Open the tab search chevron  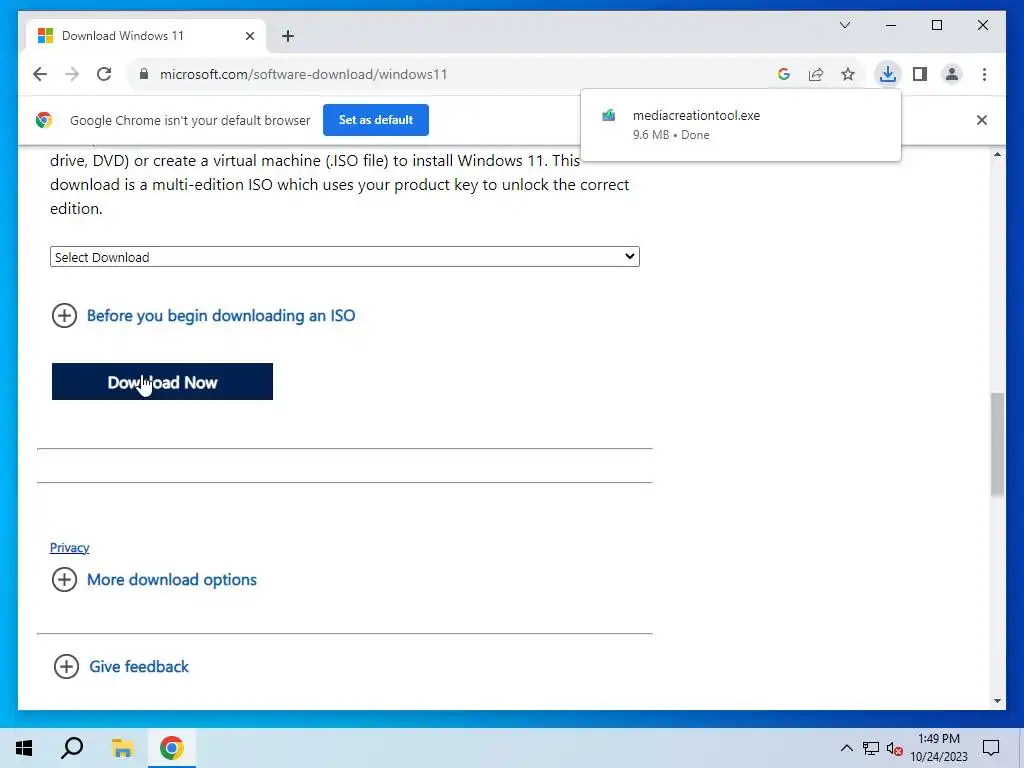(845, 25)
